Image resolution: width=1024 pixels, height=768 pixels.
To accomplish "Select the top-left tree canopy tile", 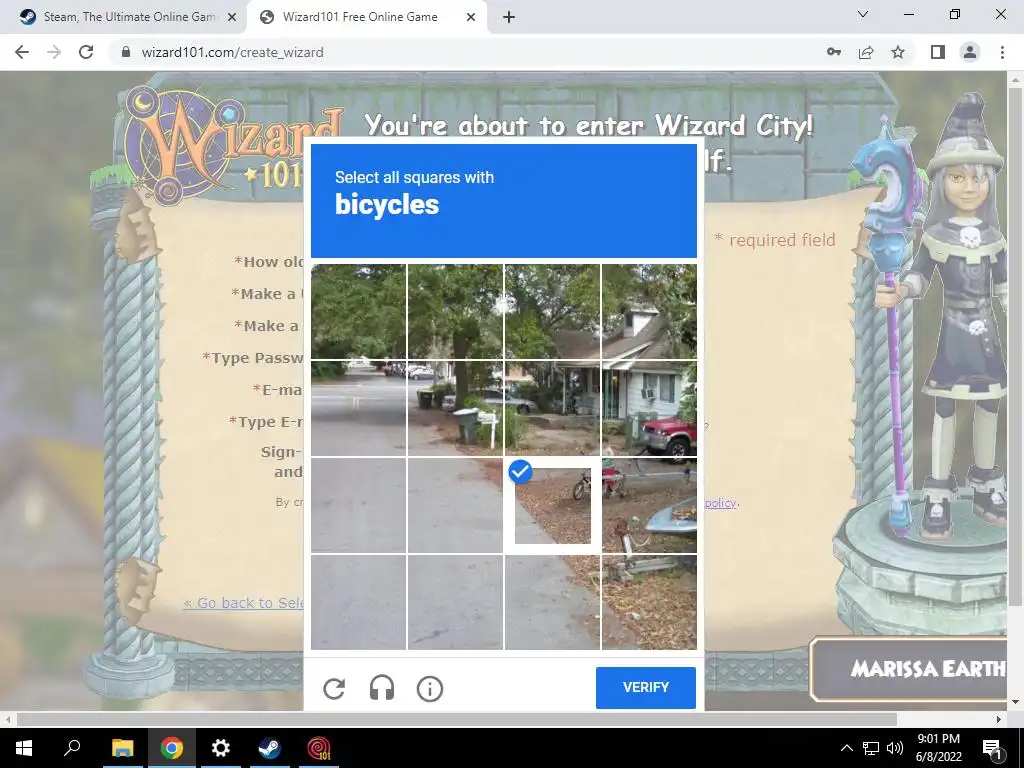I will point(358,312).
